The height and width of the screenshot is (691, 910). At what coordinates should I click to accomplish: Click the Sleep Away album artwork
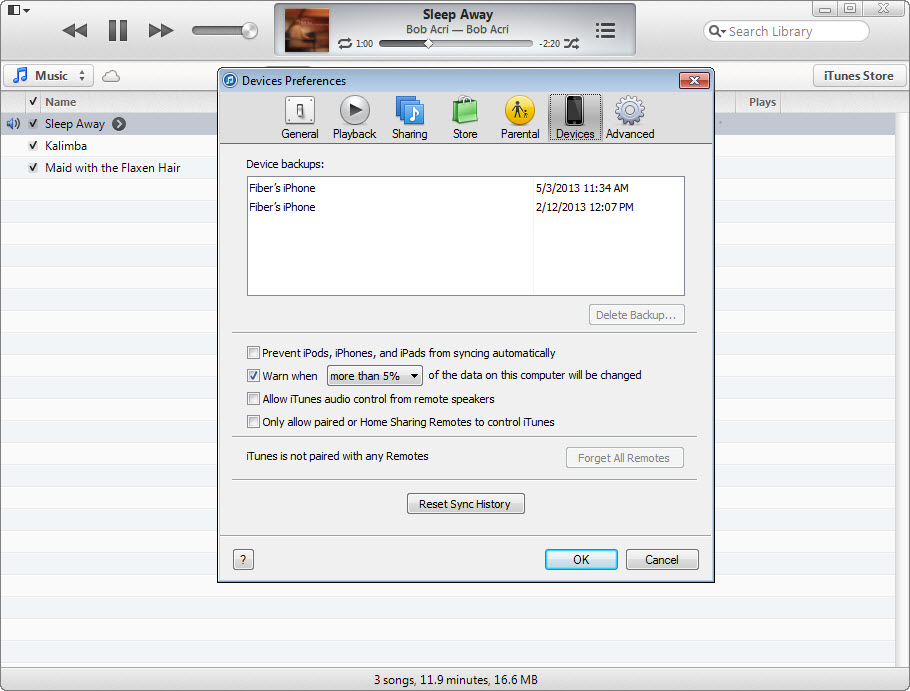tap(306, 30)
